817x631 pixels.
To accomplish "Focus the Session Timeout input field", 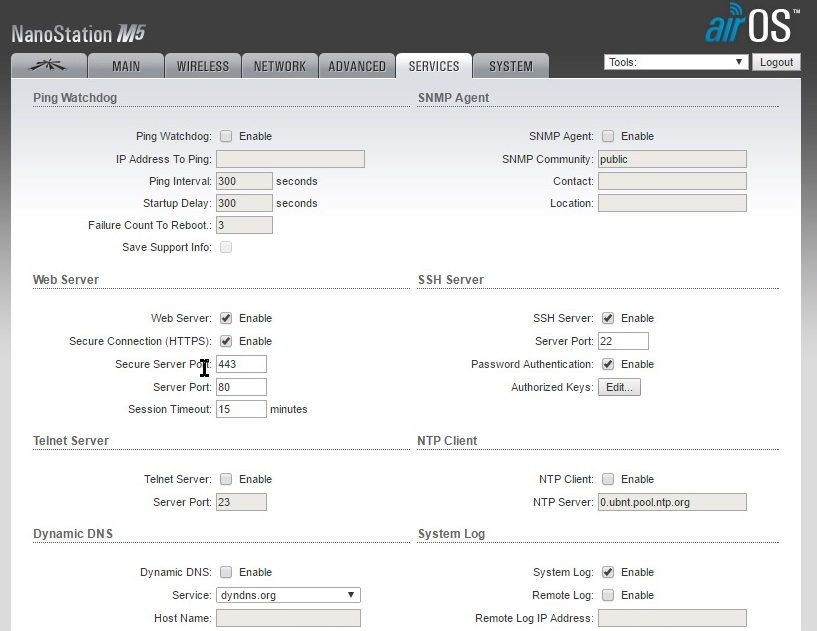I will point(241,409).
